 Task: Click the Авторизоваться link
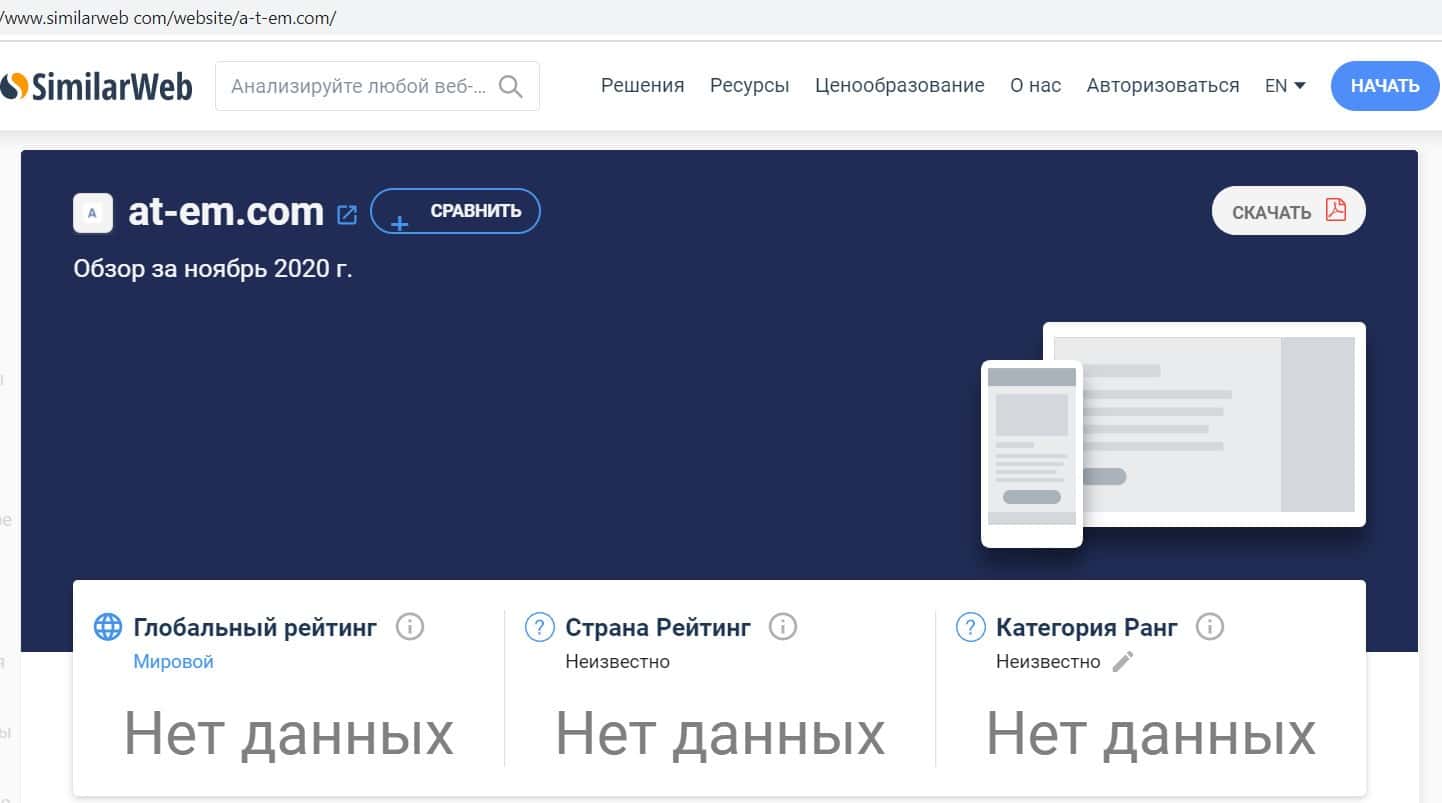(1162, 86)
